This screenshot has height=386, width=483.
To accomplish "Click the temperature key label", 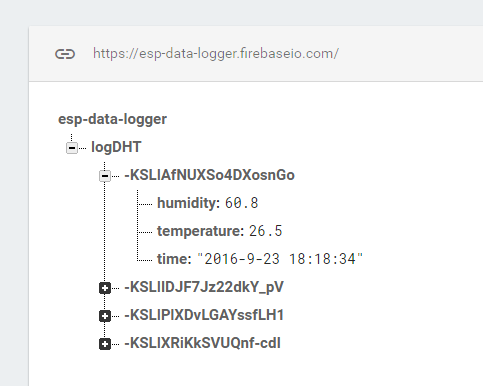I will [x=201, y=231].
